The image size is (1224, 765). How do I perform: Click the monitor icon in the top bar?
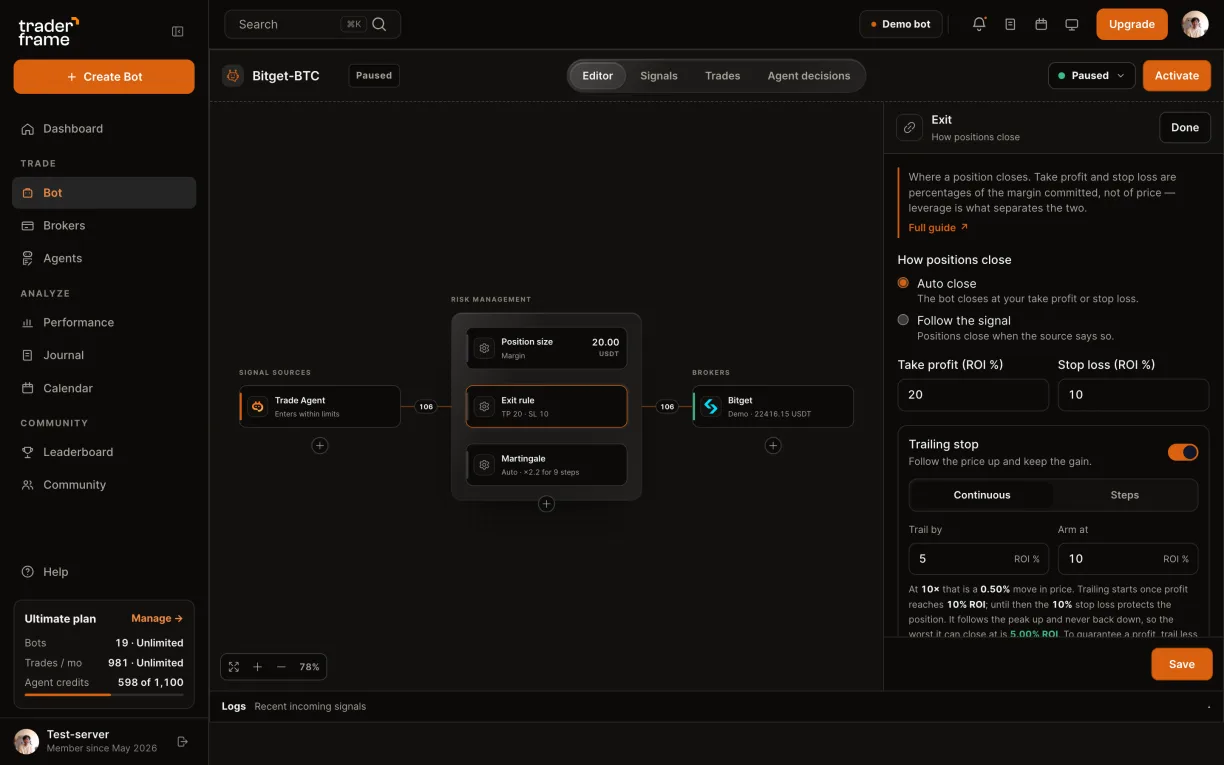coord(1072,24)
